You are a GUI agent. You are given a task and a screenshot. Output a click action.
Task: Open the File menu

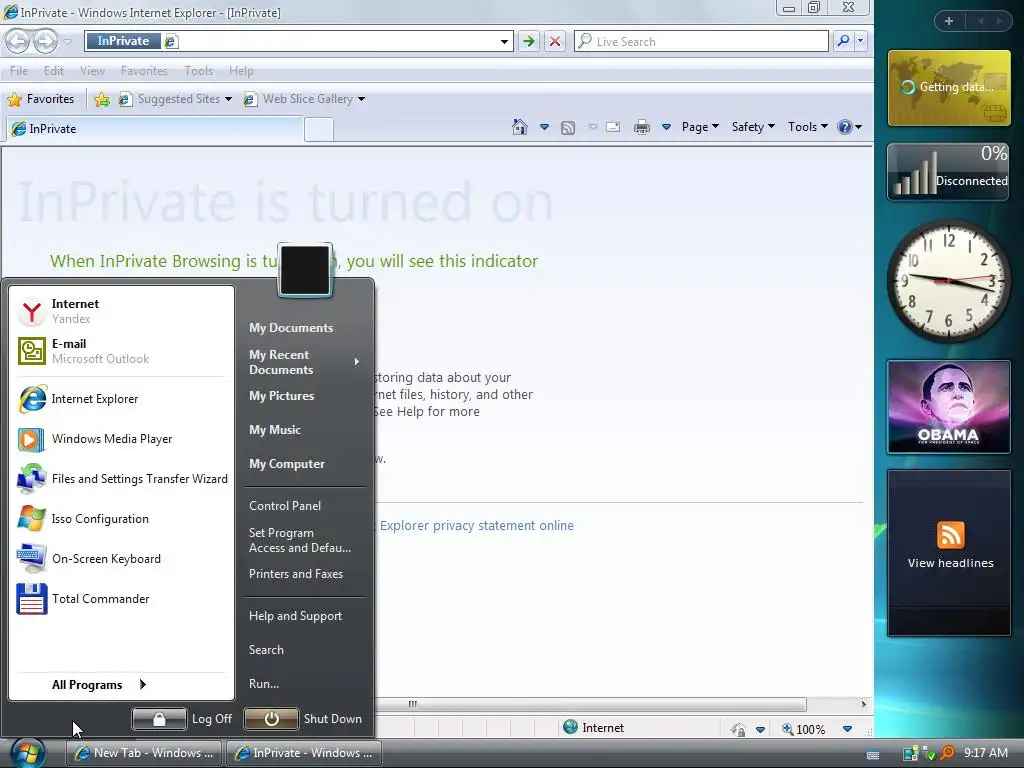pos(19,71)
